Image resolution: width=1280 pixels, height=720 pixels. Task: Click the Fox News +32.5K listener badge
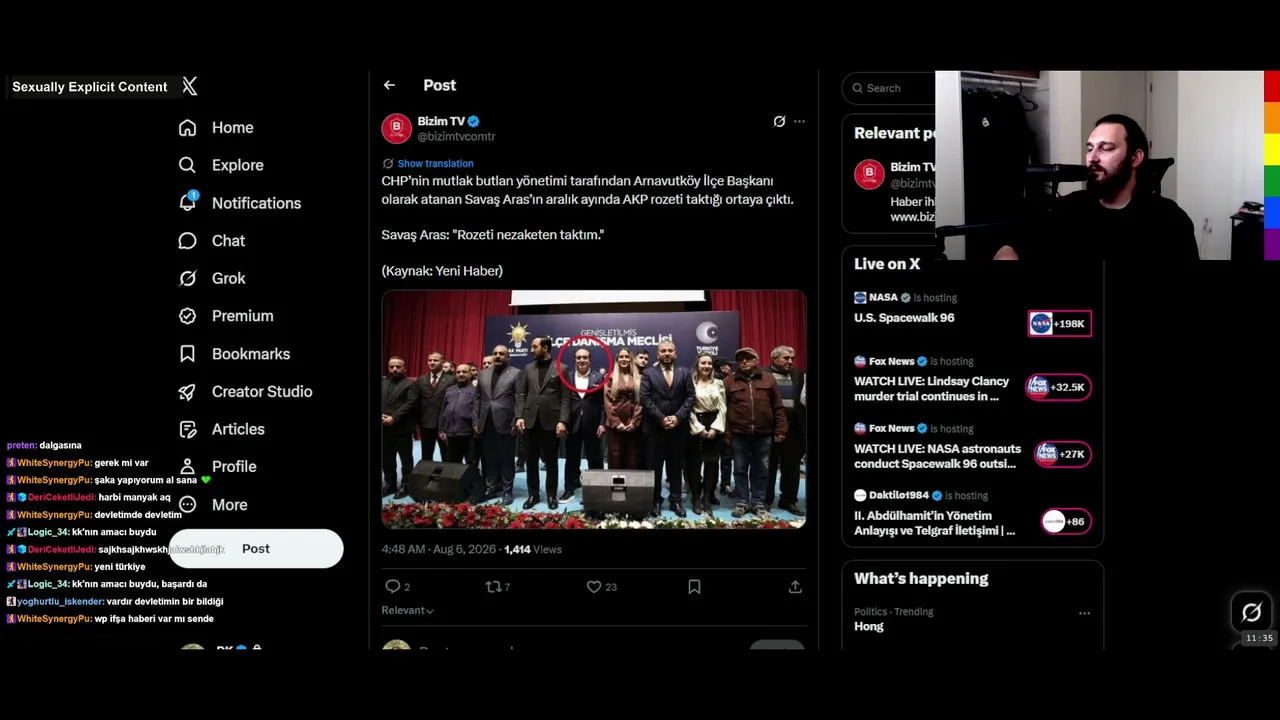tap(1060, 387)
